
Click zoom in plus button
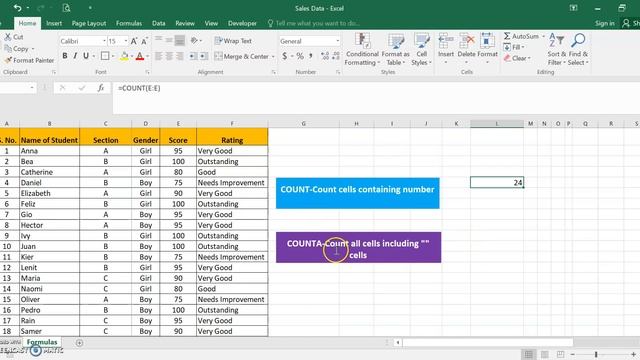coord(633,354)
